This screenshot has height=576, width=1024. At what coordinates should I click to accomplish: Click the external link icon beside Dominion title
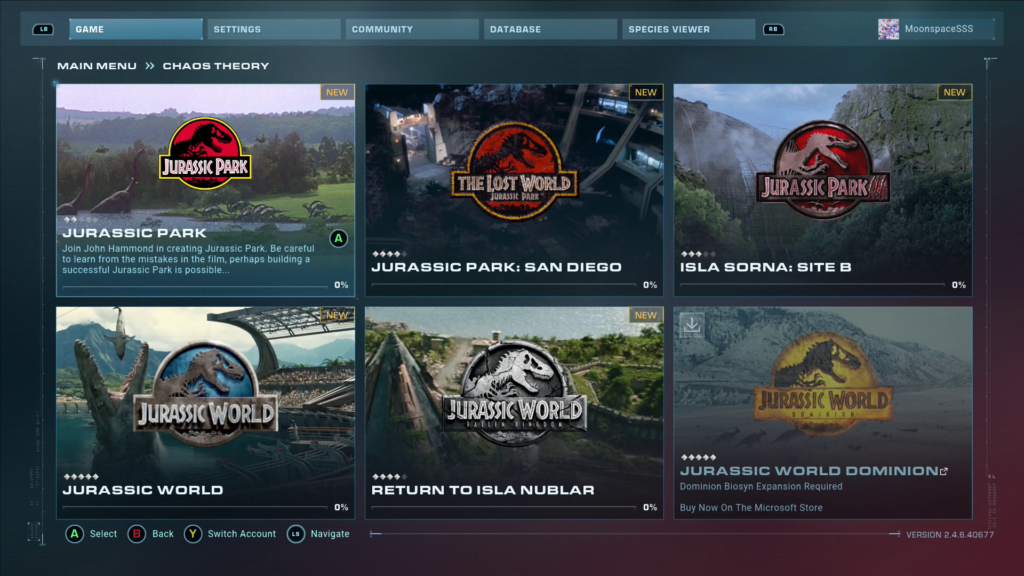pos(944,471)
